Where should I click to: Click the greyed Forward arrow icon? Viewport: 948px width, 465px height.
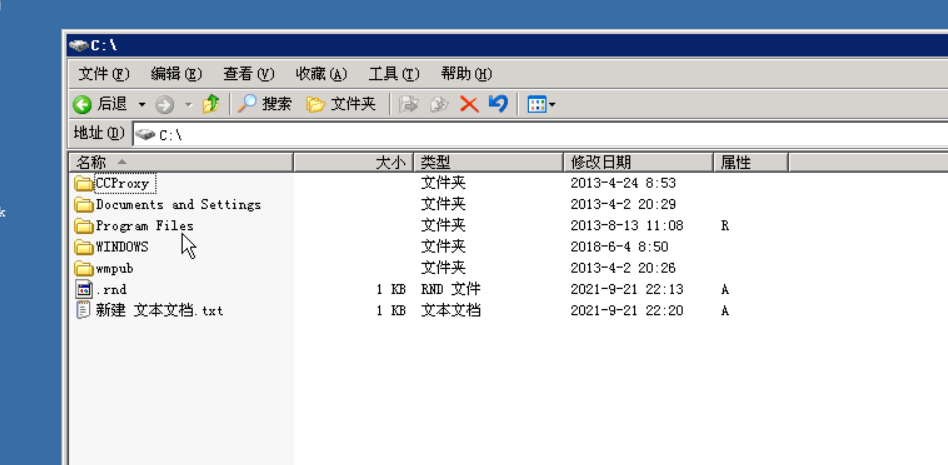(x=164, y=105)
